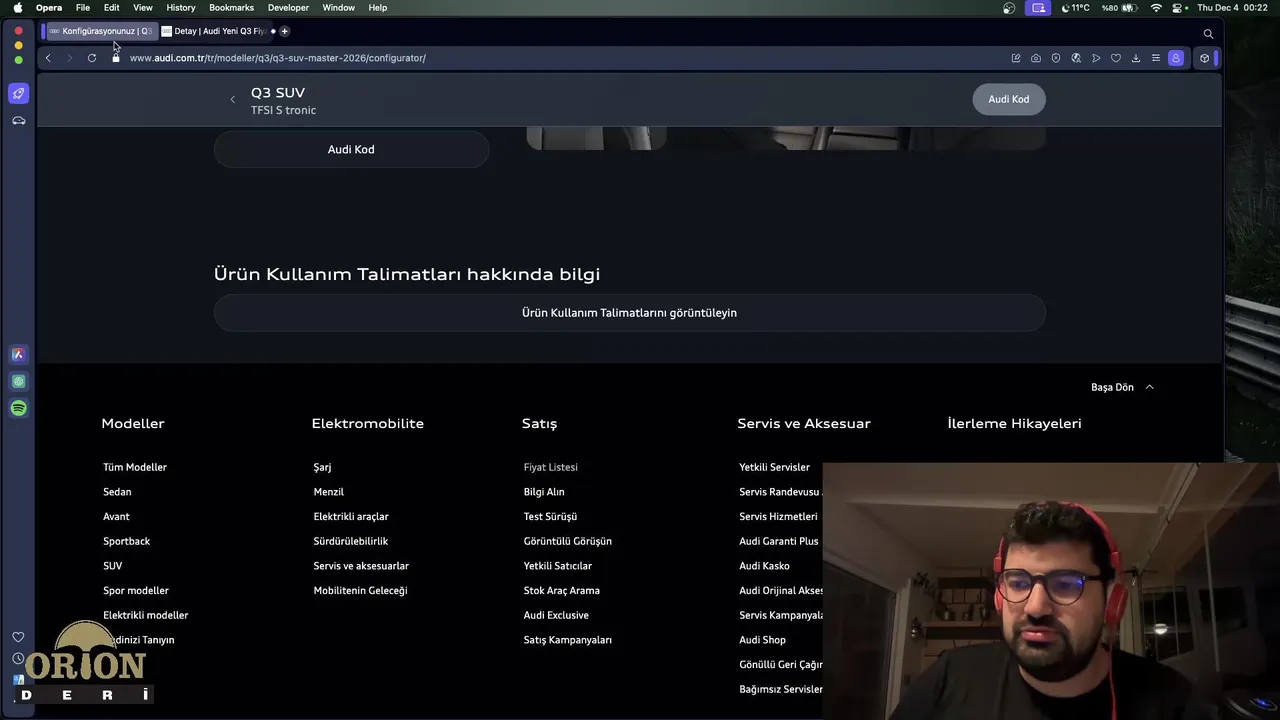
Task: Click the Opera speed dial rocket sidebar icon
Action: click(18, 93)
